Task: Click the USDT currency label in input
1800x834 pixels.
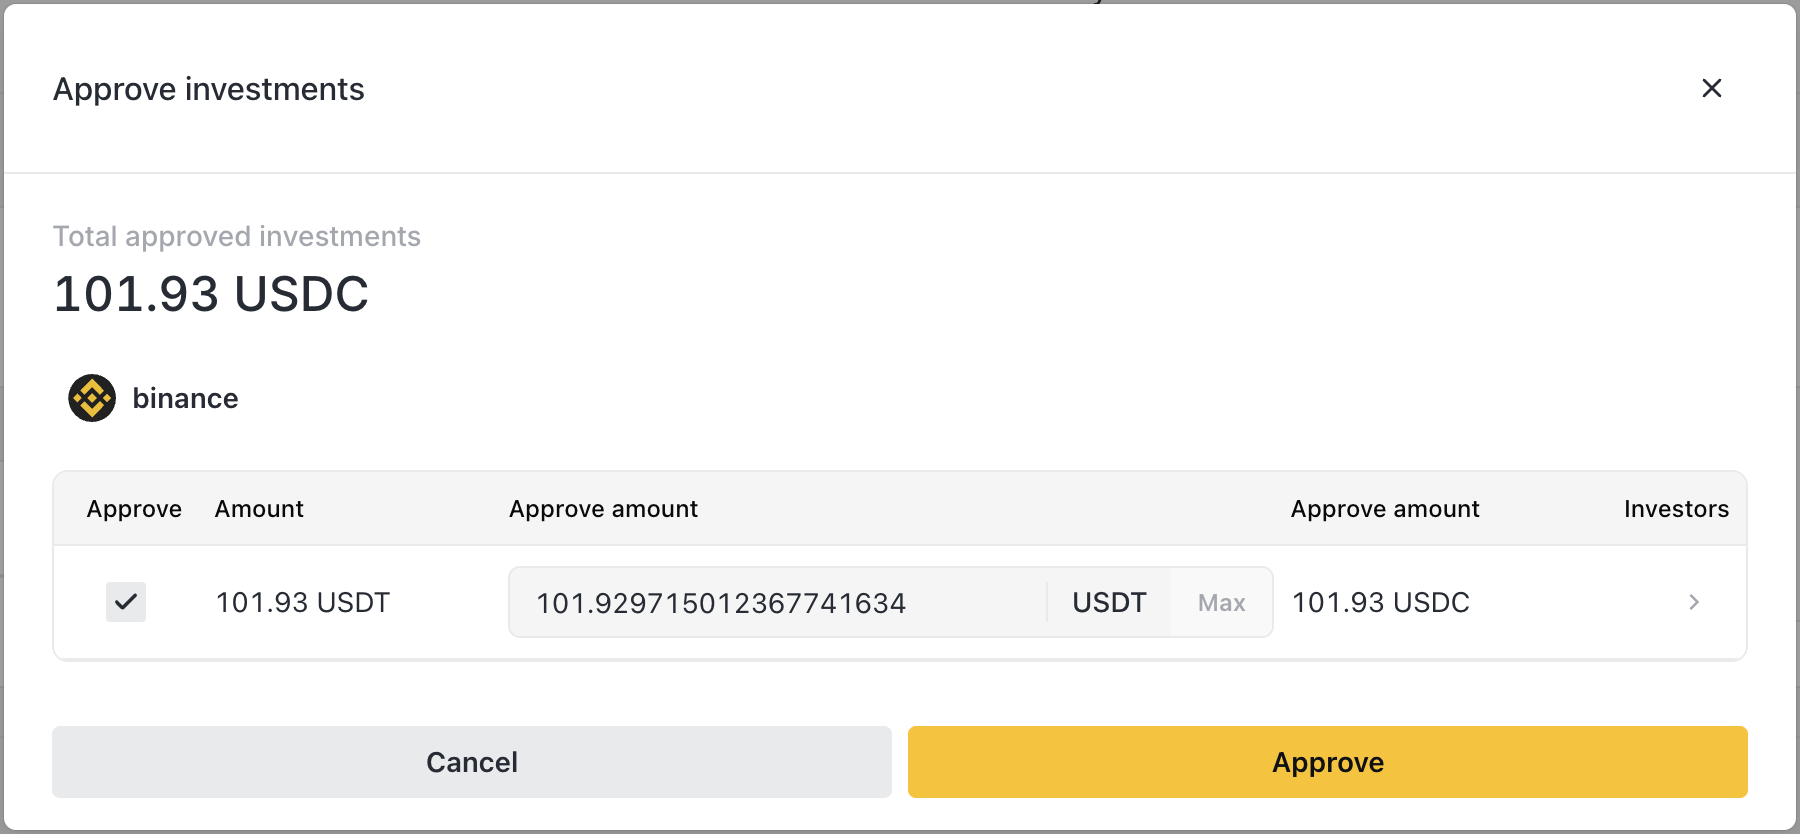Action: [1109, 603]
